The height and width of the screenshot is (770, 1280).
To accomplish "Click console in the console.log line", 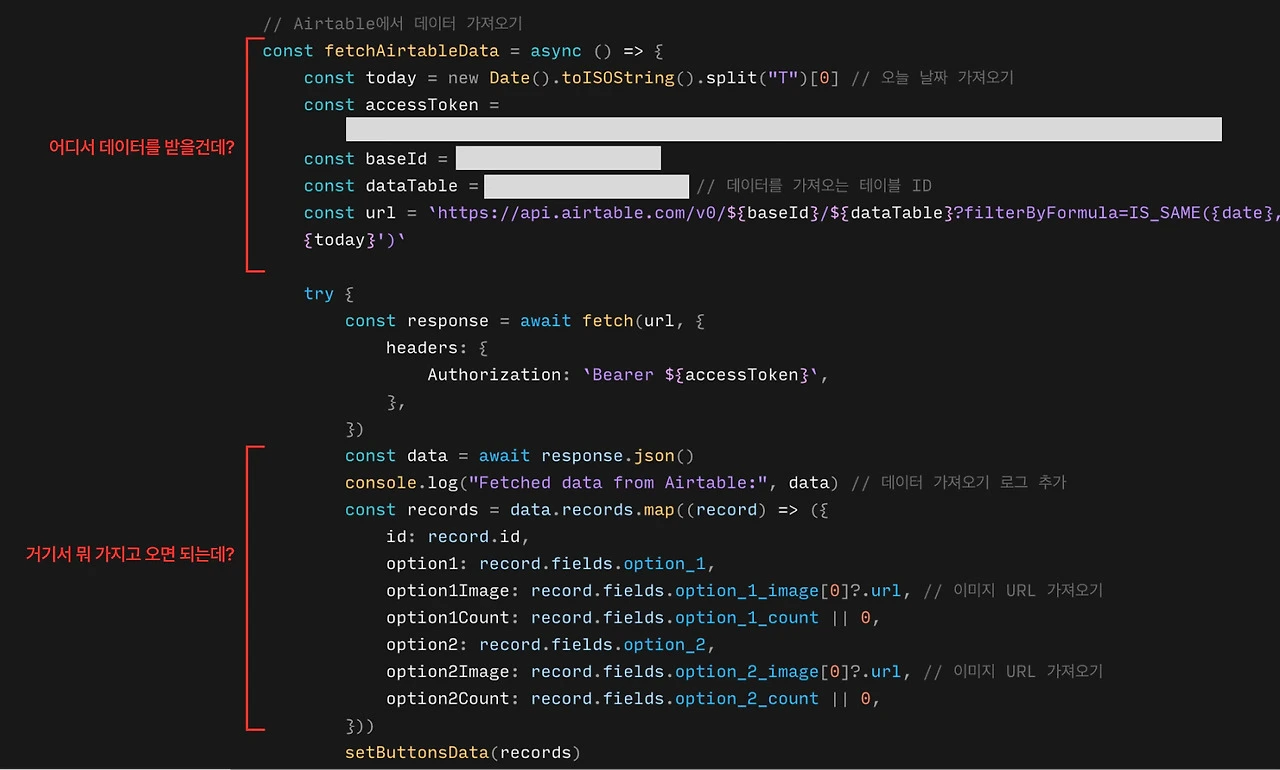I will coord(381,483).
